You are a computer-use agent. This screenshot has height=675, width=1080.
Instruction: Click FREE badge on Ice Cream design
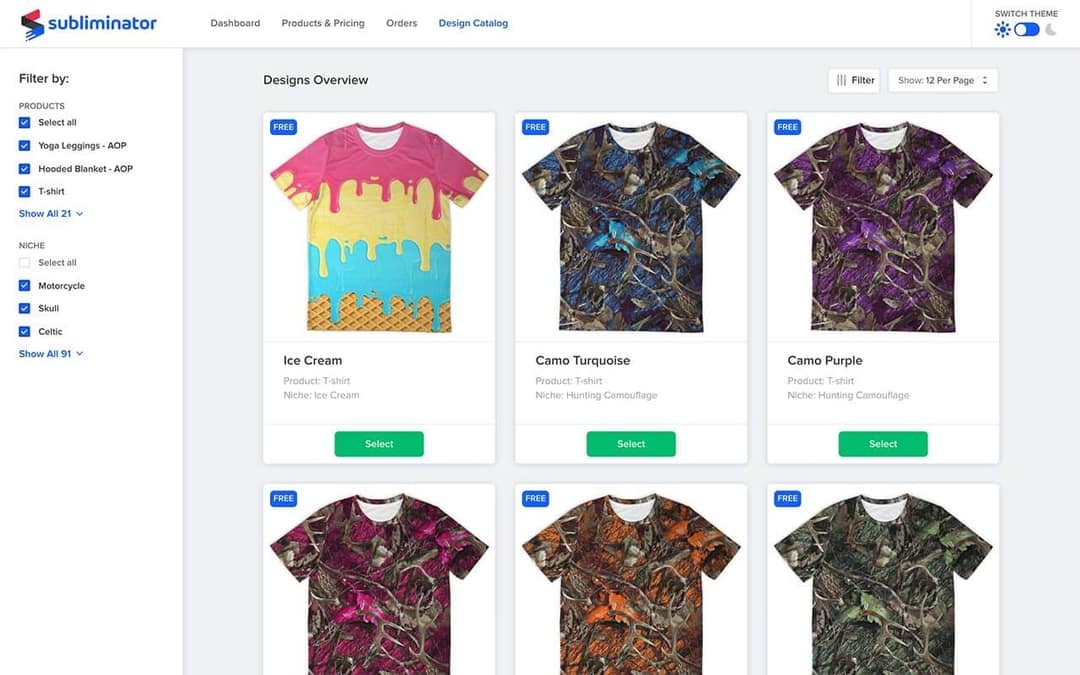283,127
